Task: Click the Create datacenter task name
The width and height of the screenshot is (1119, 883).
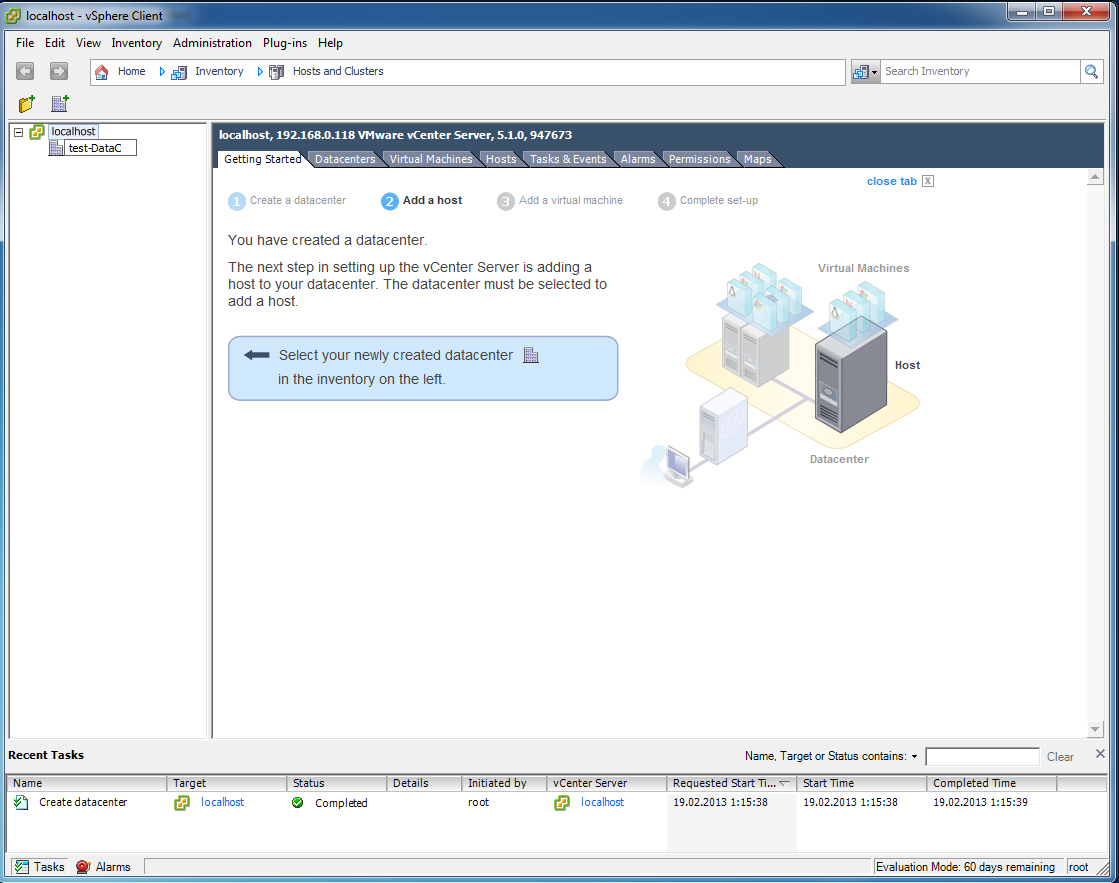Action: pos(83,802)
